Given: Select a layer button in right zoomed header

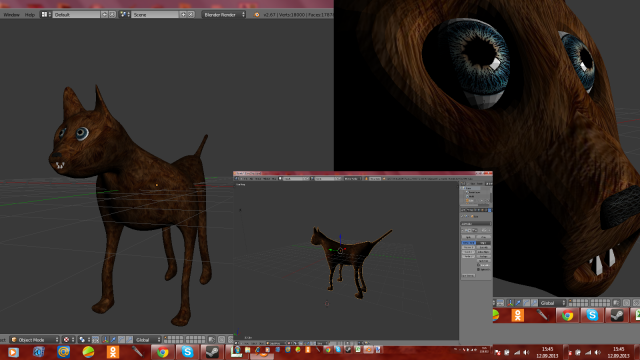Looking at the screenshot, I should [x=570, y=301].
